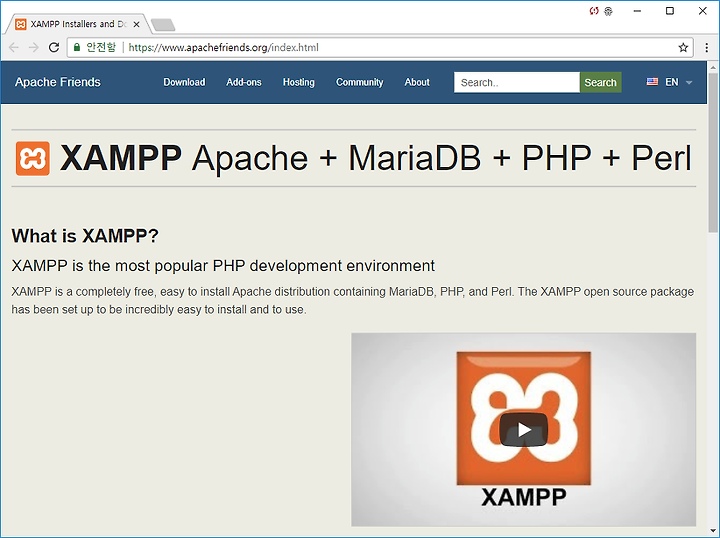Click the page vertical scrollbar thumb
This screenshot has width=720, height=538.
coord(713,153)
